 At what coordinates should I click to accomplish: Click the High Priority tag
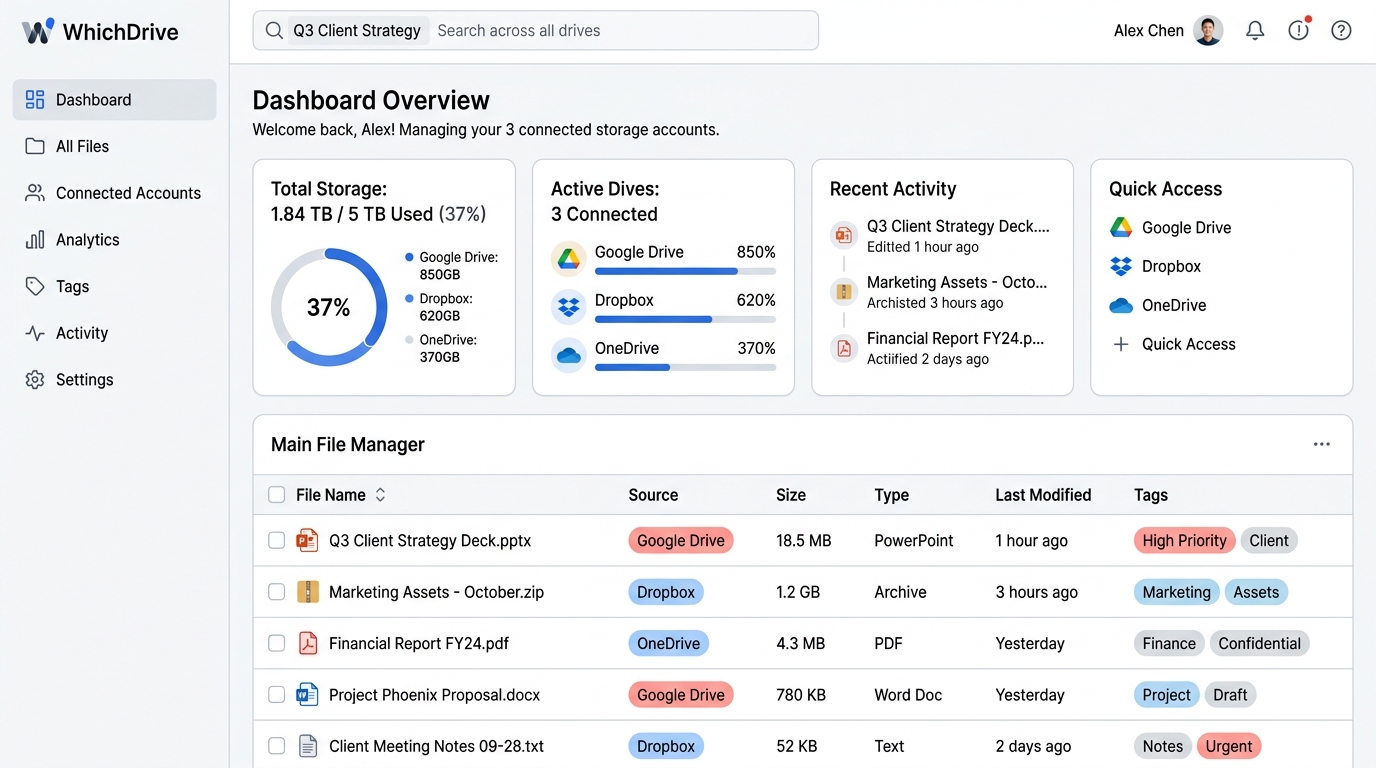[x=1184, y=541]
